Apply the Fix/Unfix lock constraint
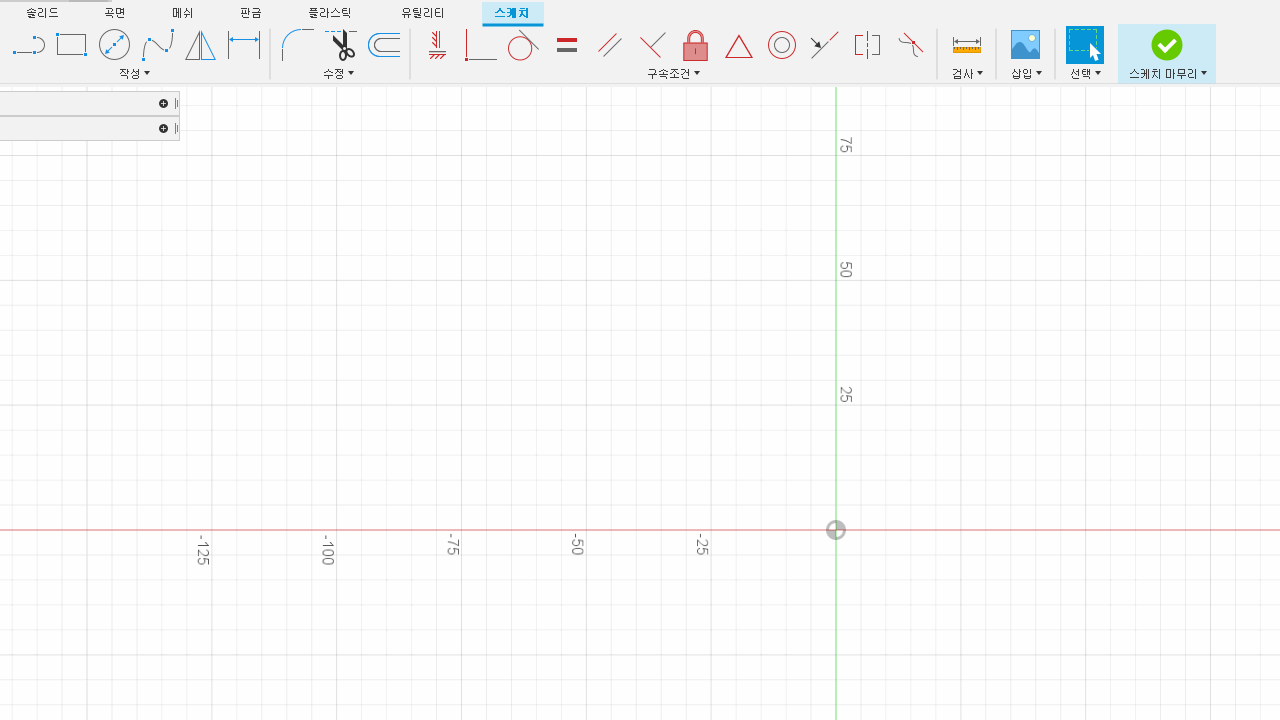This screenshot has width=1280, height=720. (696, 45)
